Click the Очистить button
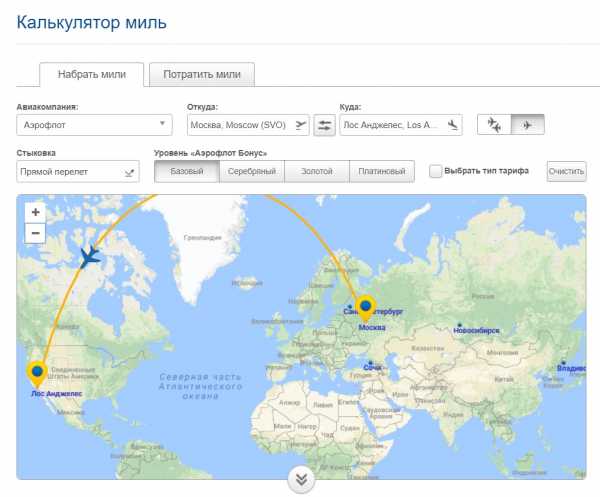This screenshot has height=497, width=600. coord(566,171)
